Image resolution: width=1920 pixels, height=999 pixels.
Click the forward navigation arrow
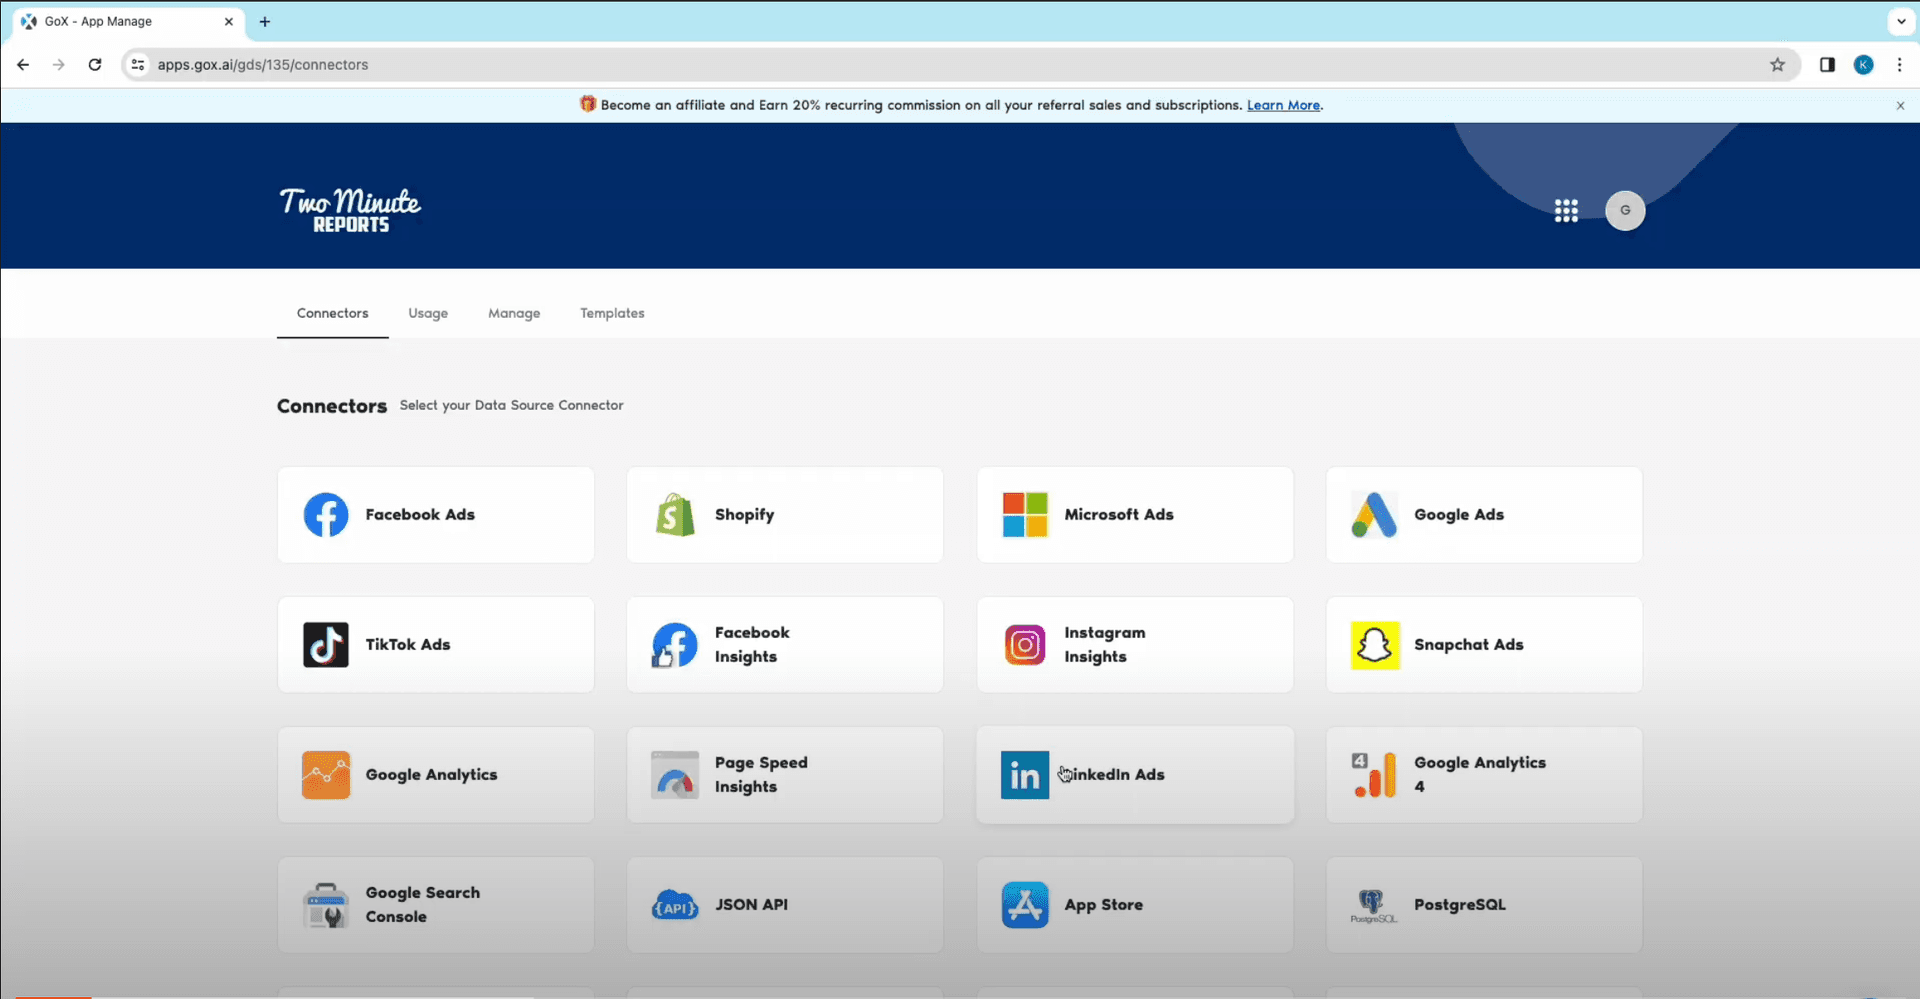(x=59, y=65)
